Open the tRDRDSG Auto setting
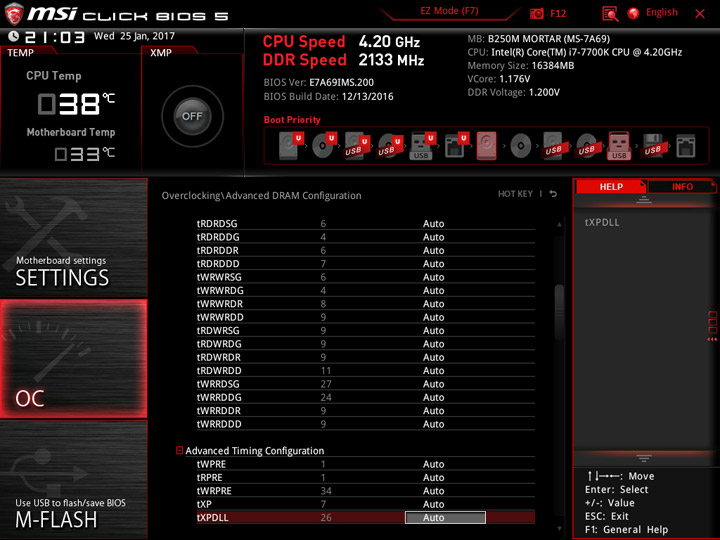The height and width of the screenshot is (540, 720). click(433, 224)
